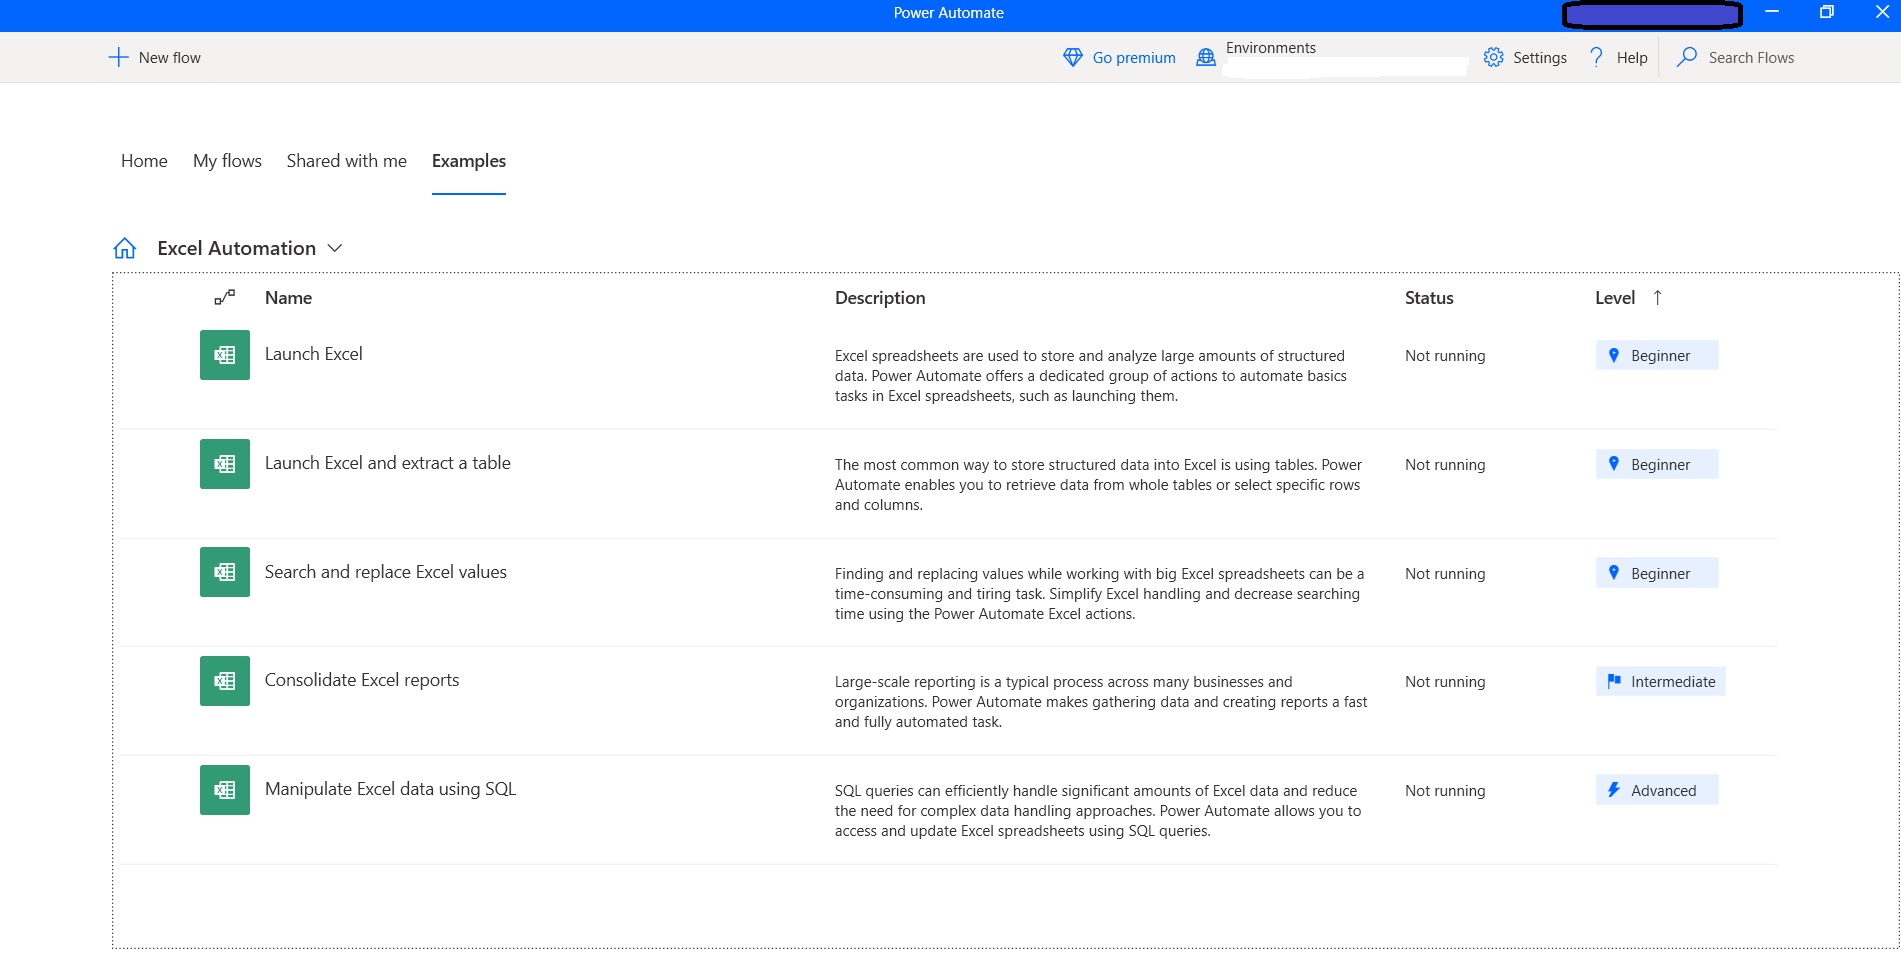The width and height of the screenshot is (1901, 953).
Task: Click the Environments globe icon
Action: point(1206,57)
